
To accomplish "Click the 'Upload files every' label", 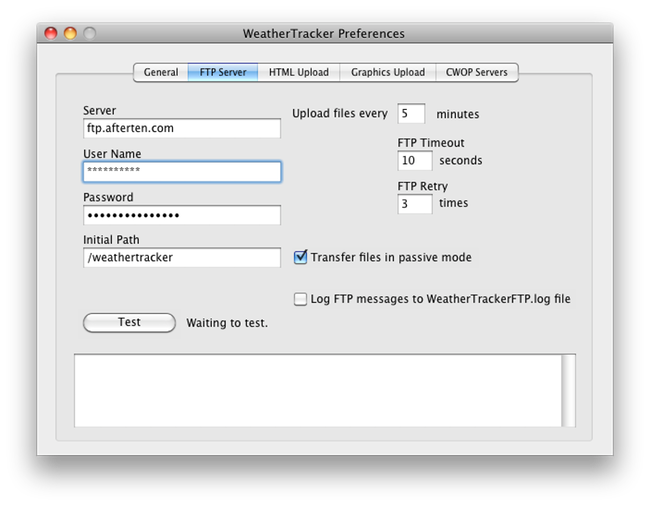I will (x=340, y=114).
